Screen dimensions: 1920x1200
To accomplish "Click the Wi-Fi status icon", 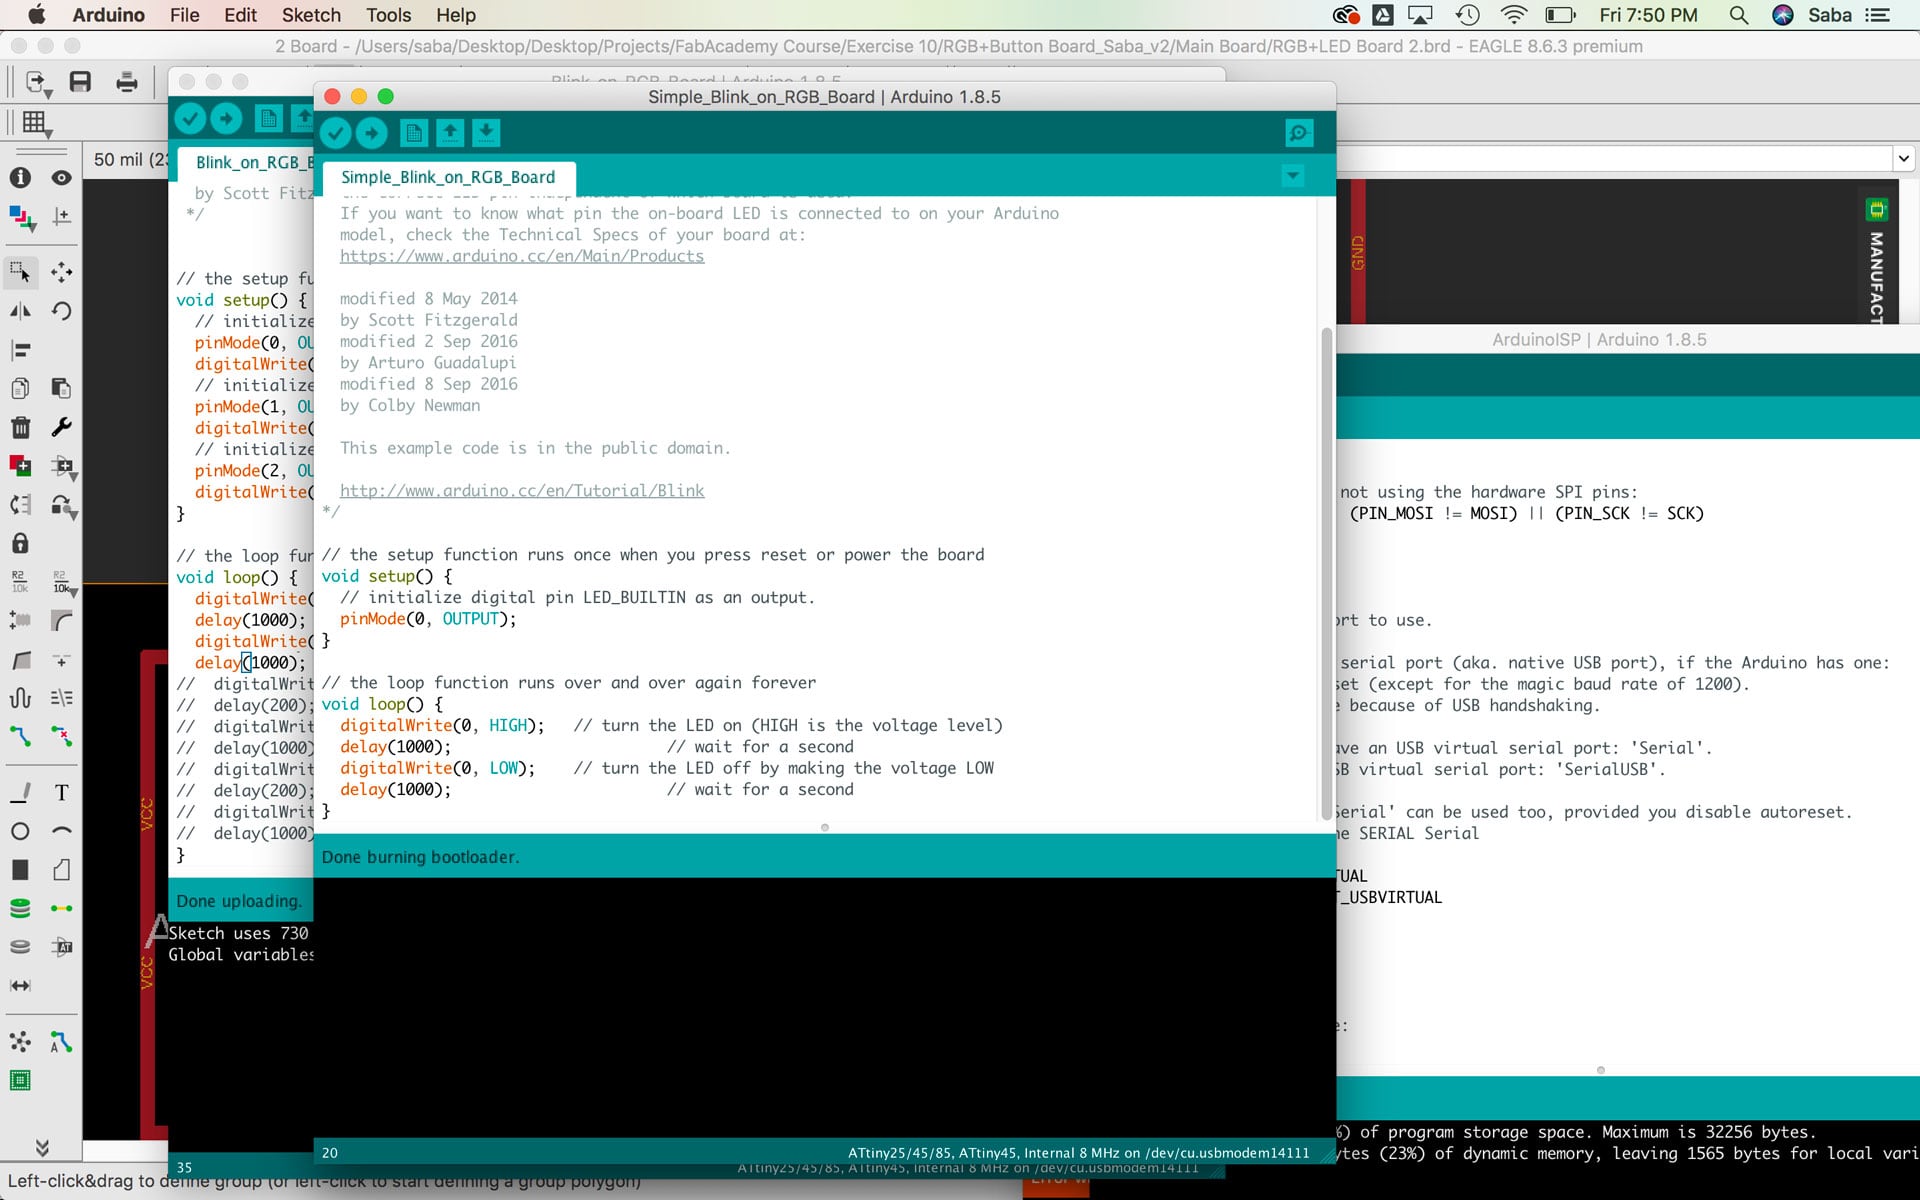I will coord(1514,15).
